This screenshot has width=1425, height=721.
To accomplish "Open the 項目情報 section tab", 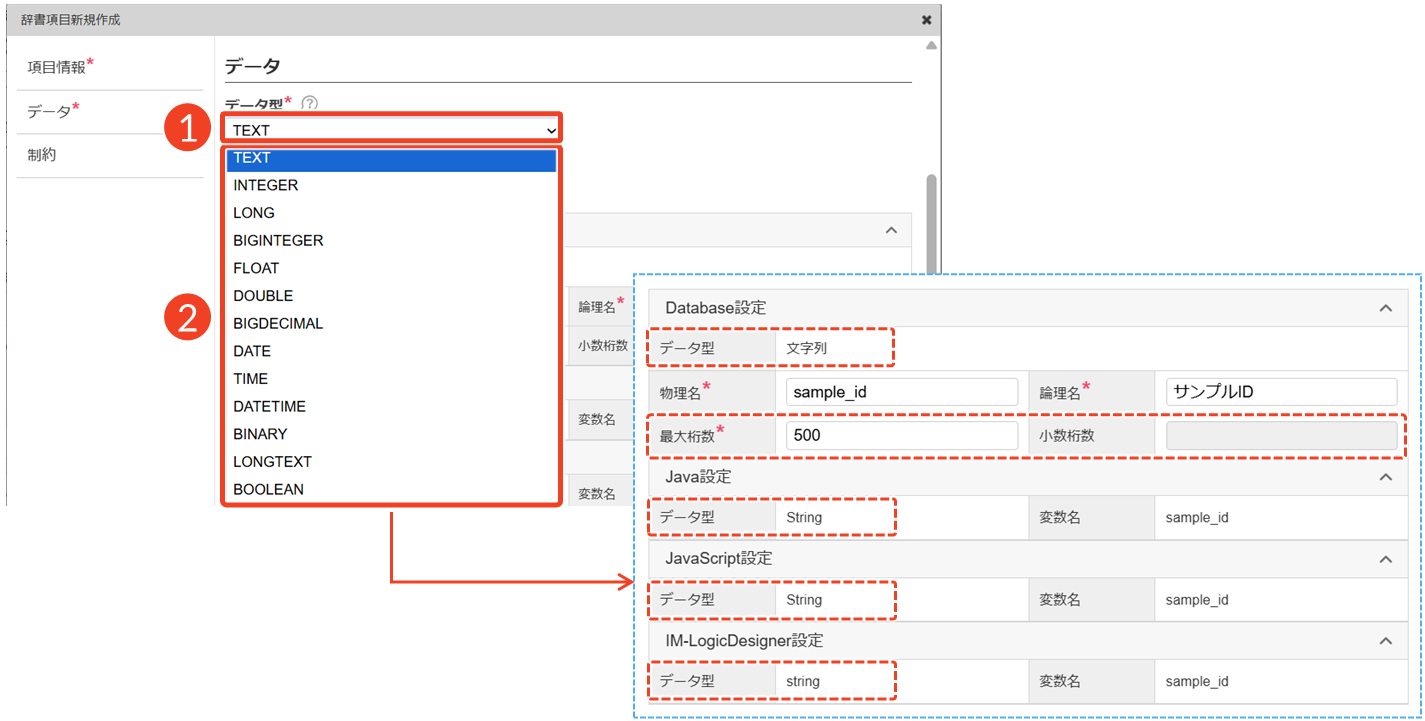I will coord(60,67).
